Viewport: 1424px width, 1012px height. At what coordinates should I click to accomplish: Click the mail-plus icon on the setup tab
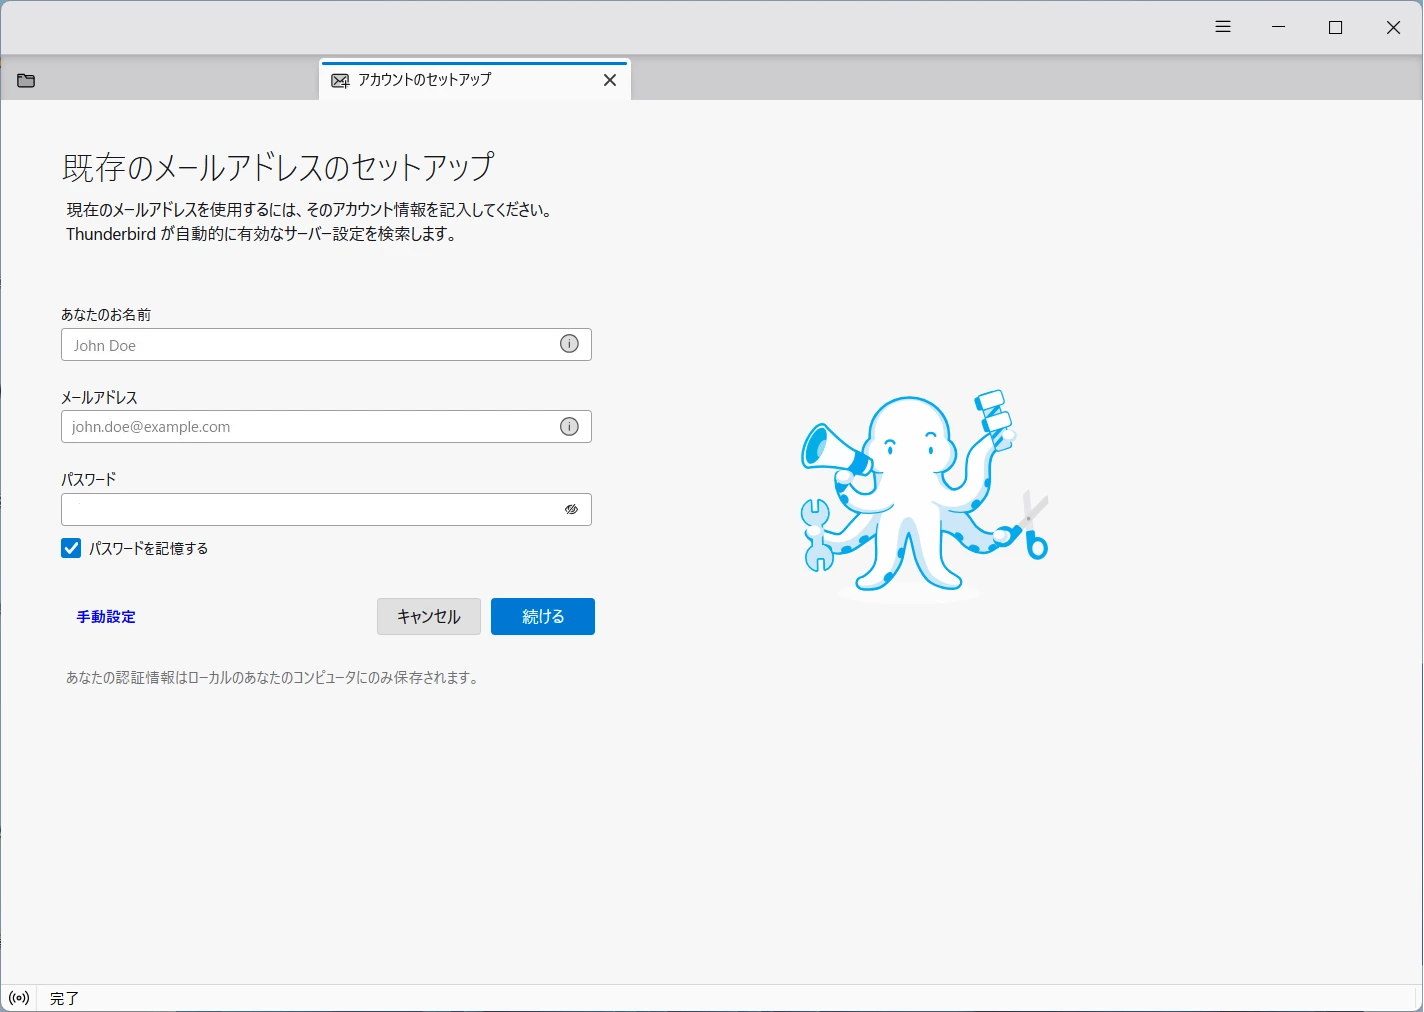[341, 80]
